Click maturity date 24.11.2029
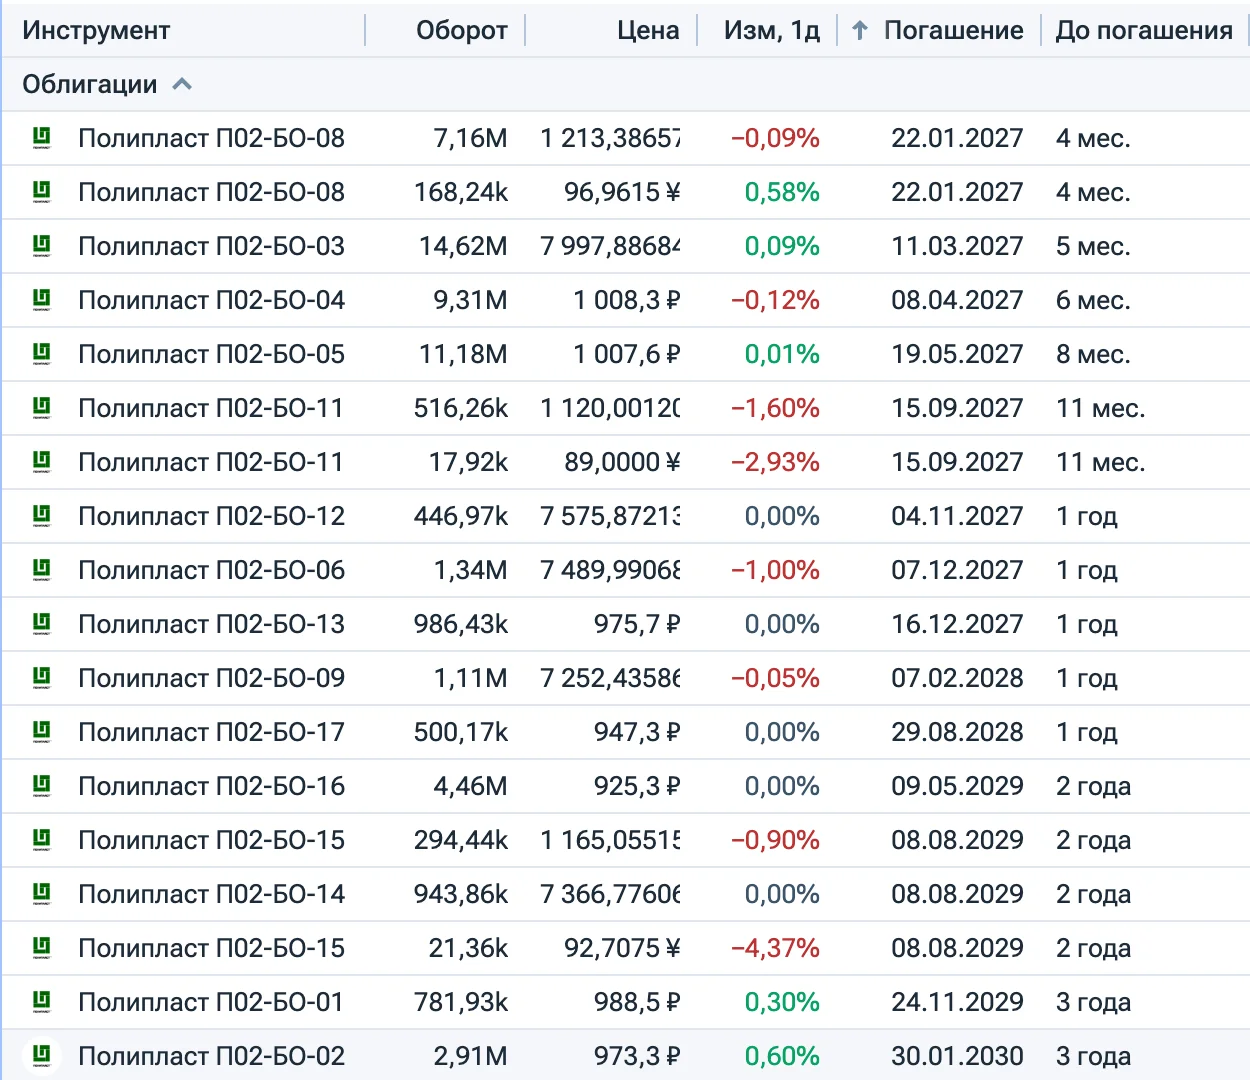The height and width of the screenshot is (1080, 1250). coord(957,1002)
